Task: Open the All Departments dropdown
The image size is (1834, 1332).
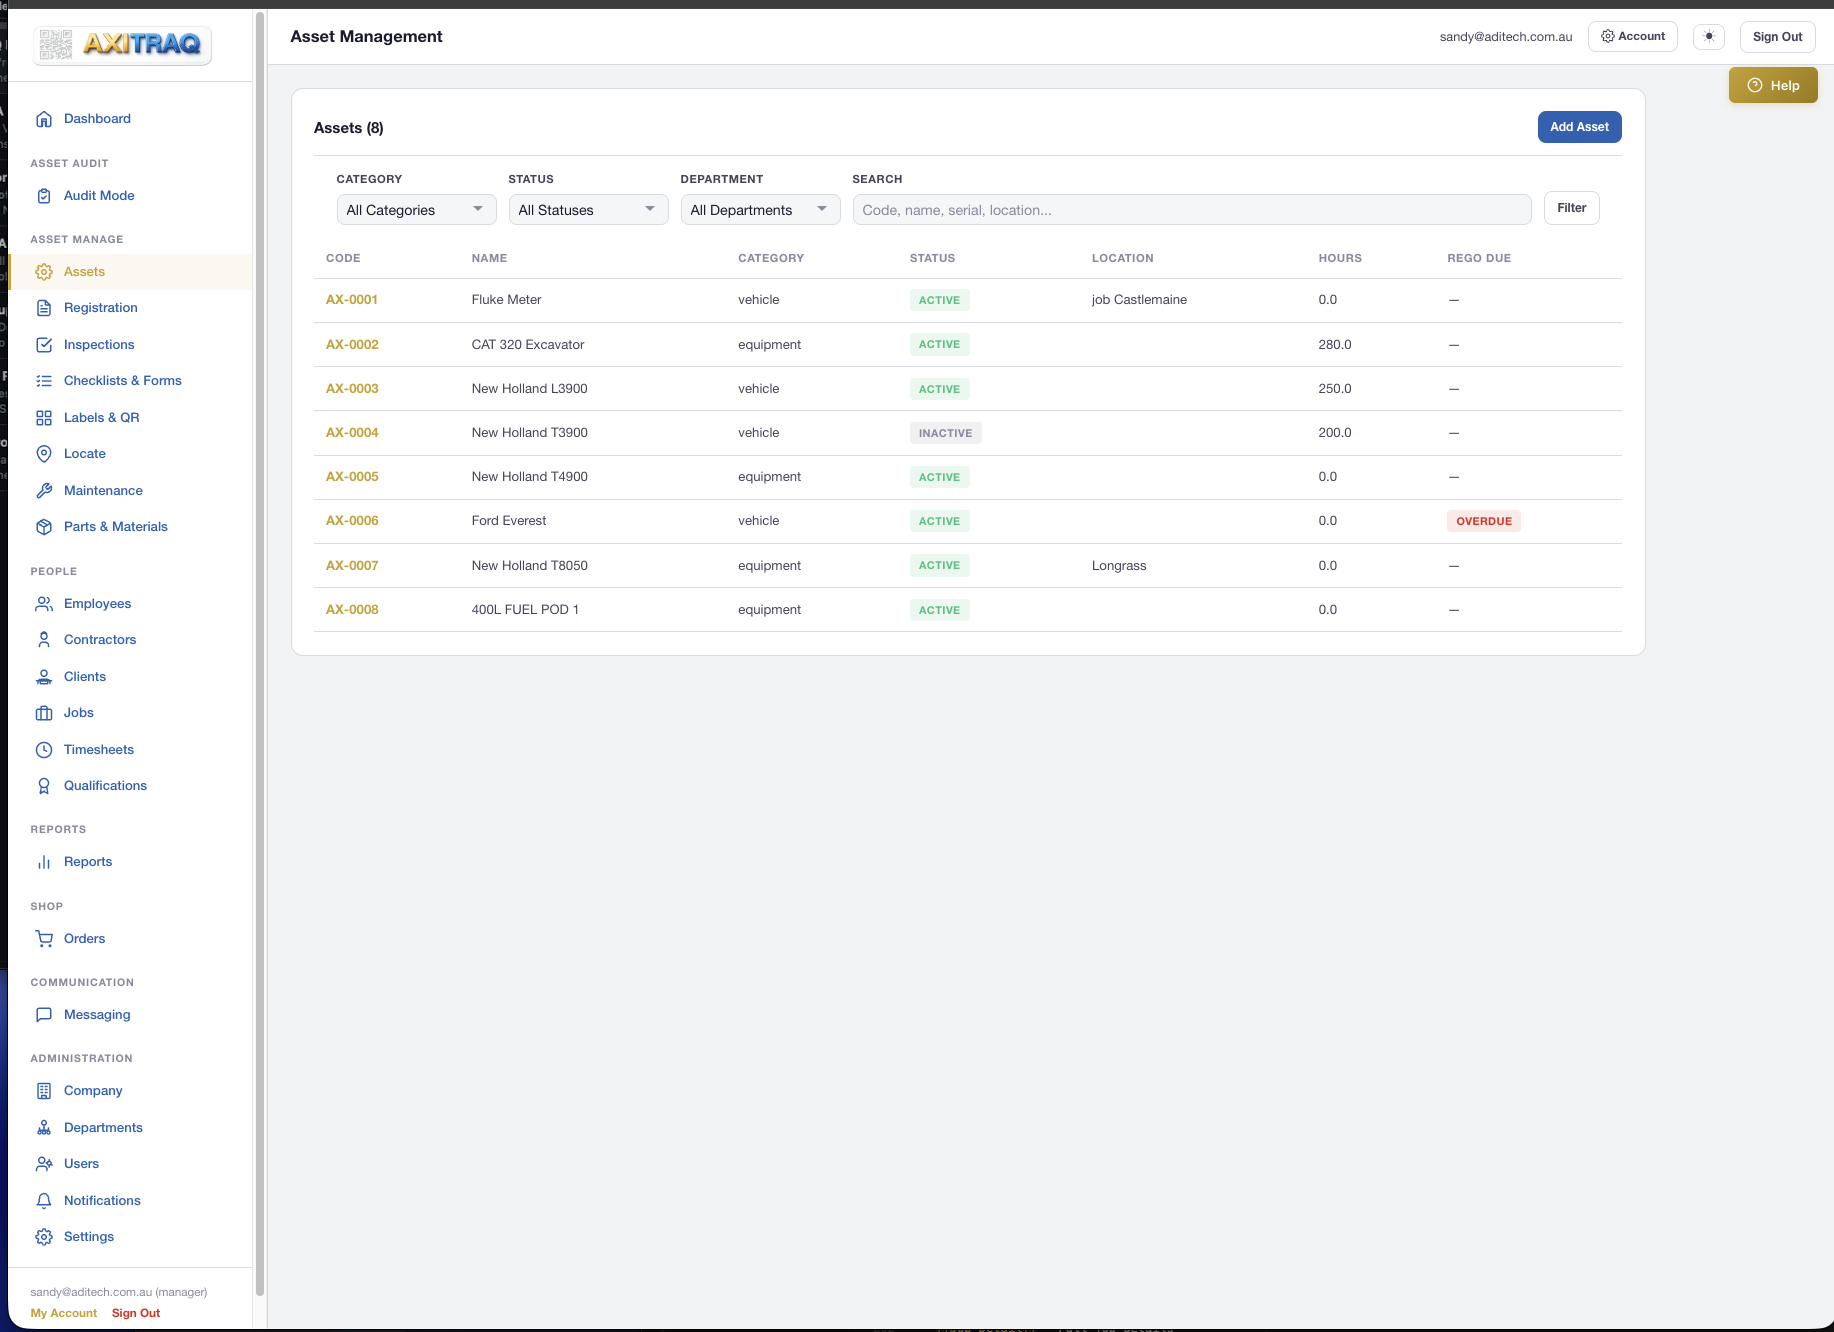Action: [760, 210]
